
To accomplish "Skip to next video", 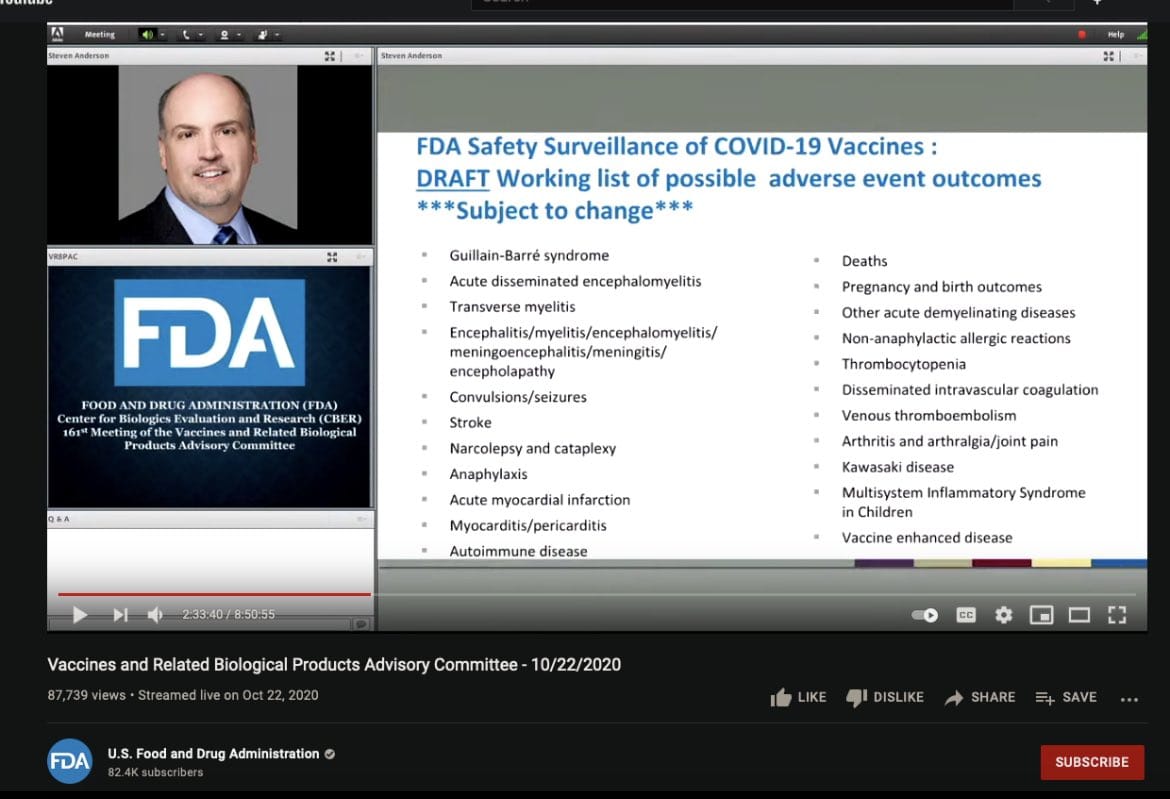I will click(120, 615).
